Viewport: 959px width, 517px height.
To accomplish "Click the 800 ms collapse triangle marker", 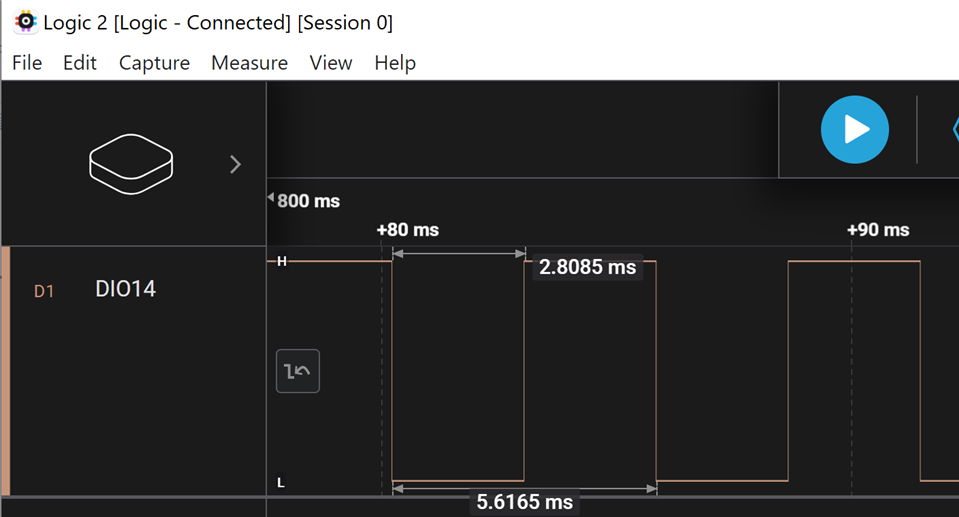I will pos(270,199).
